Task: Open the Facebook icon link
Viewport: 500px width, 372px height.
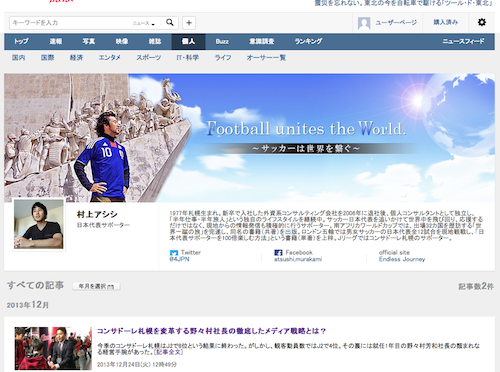Action: [x=278, y=253]
